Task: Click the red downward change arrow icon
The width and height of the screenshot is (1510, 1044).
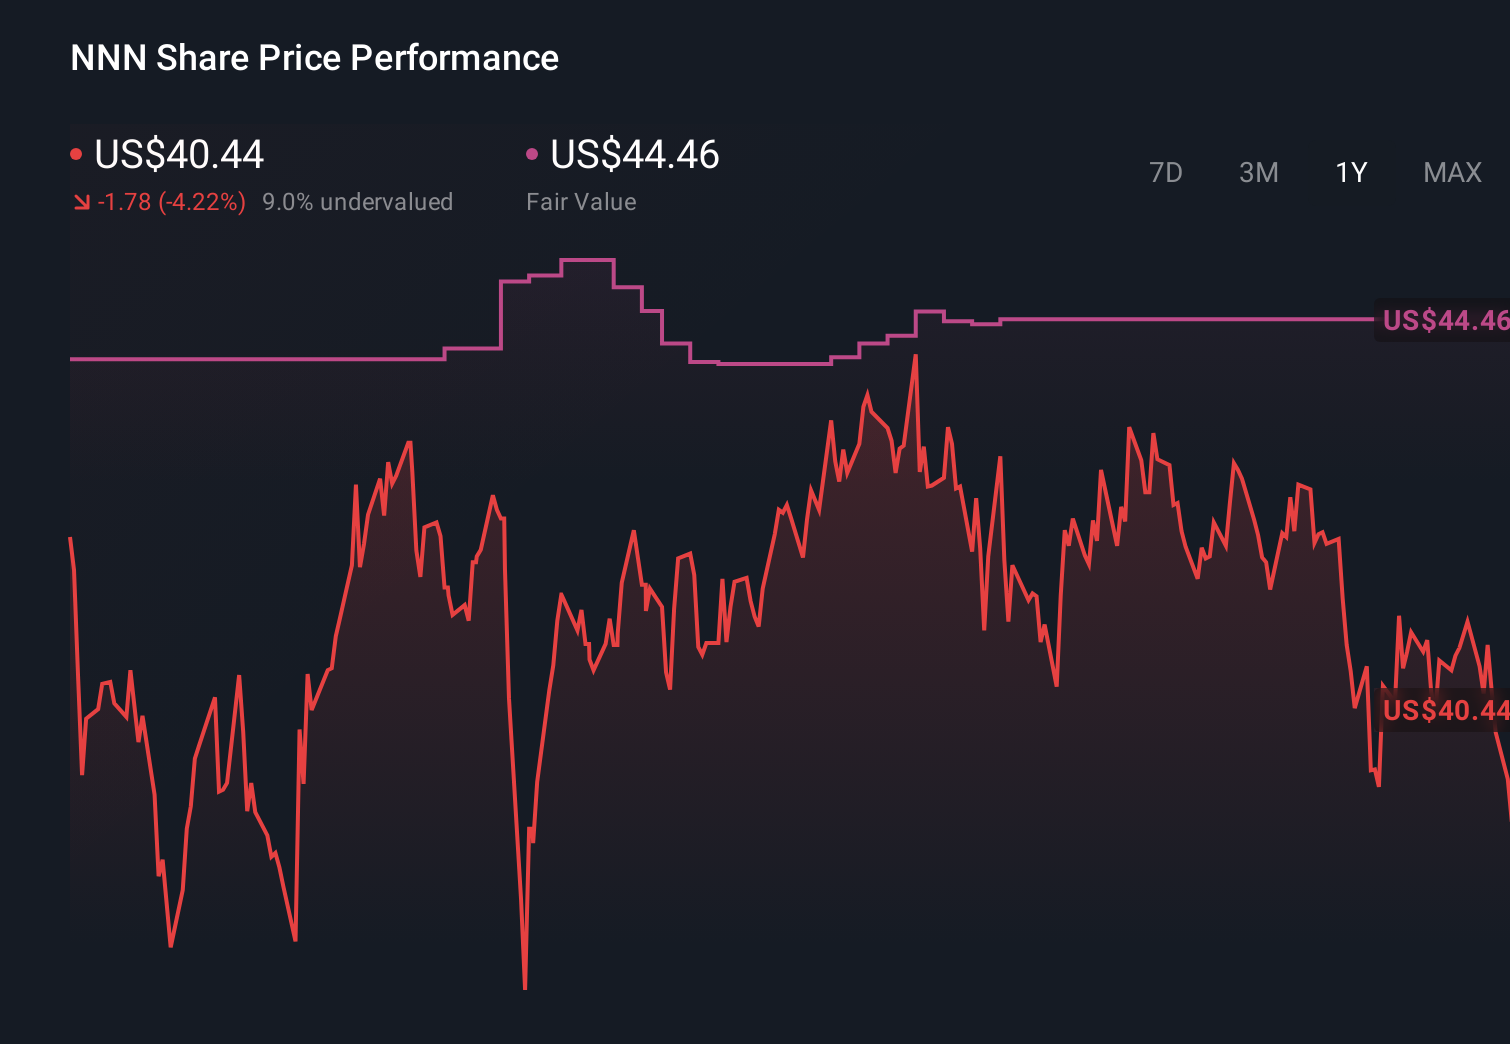Action: coord(81,201)
